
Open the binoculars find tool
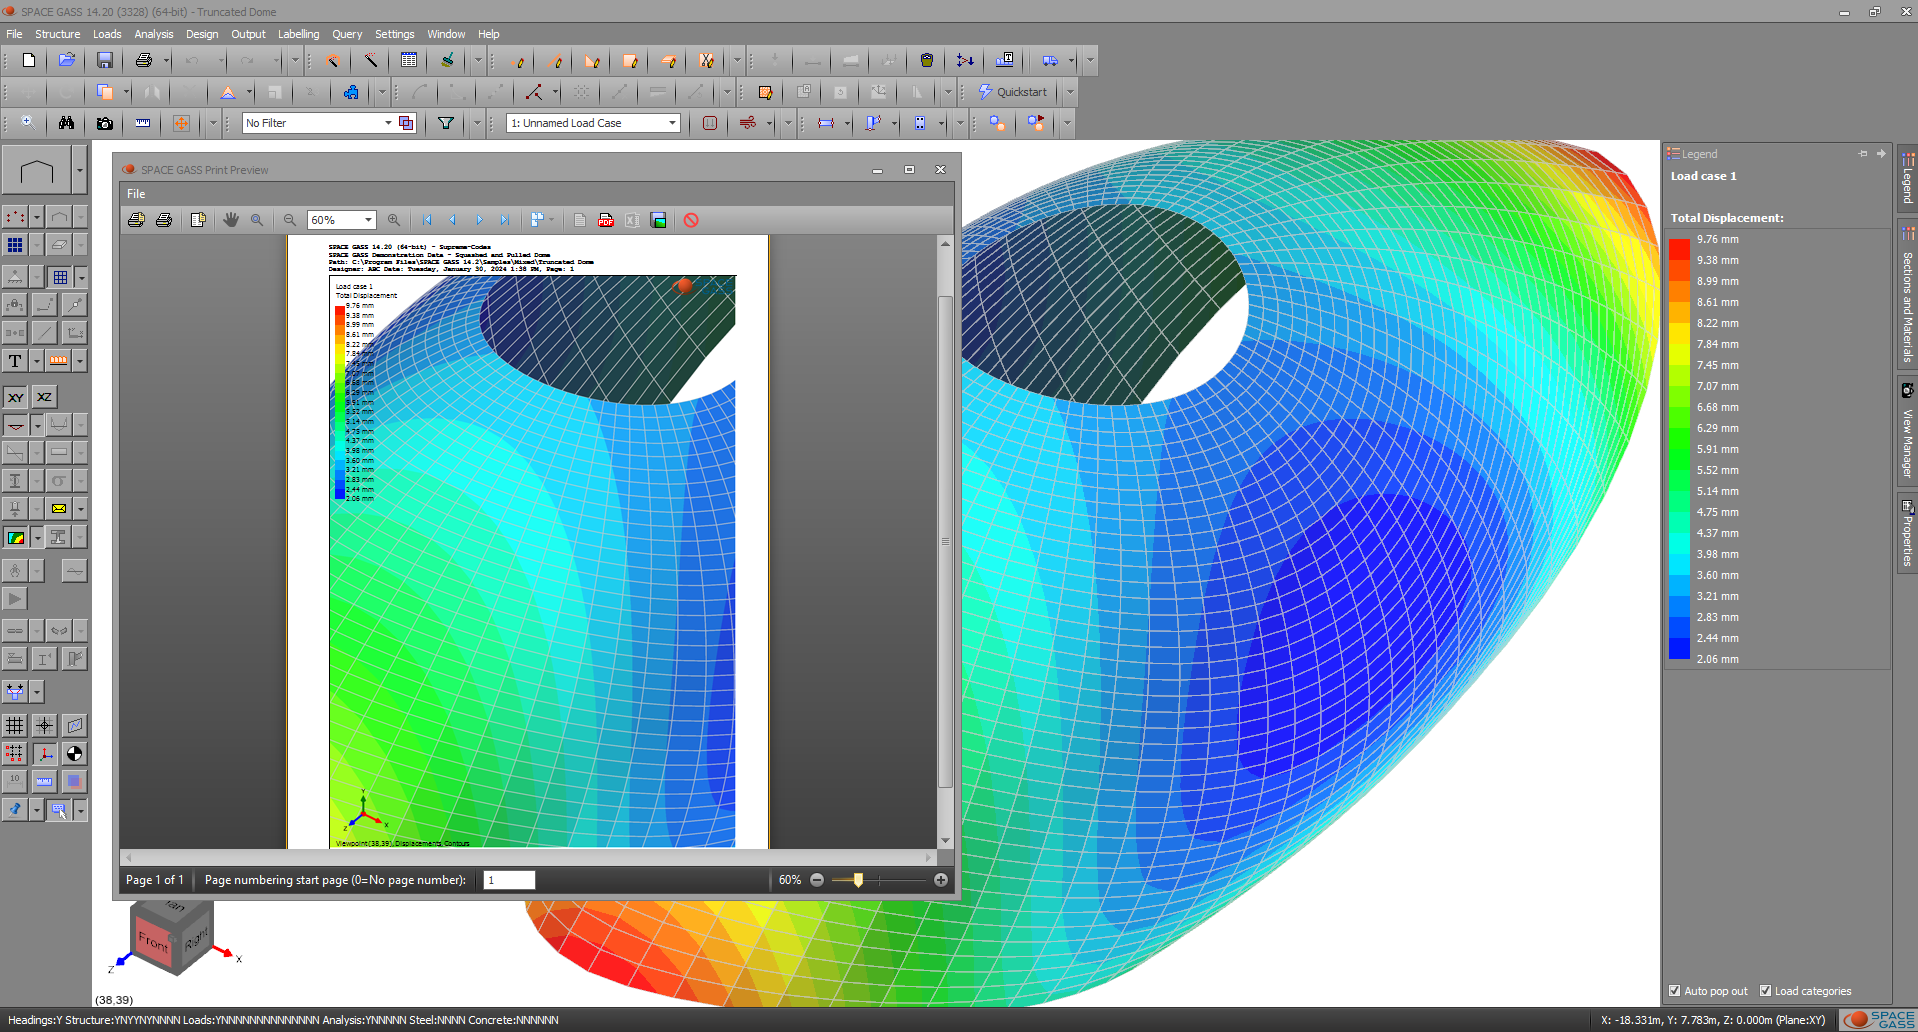tap(66, 123)
